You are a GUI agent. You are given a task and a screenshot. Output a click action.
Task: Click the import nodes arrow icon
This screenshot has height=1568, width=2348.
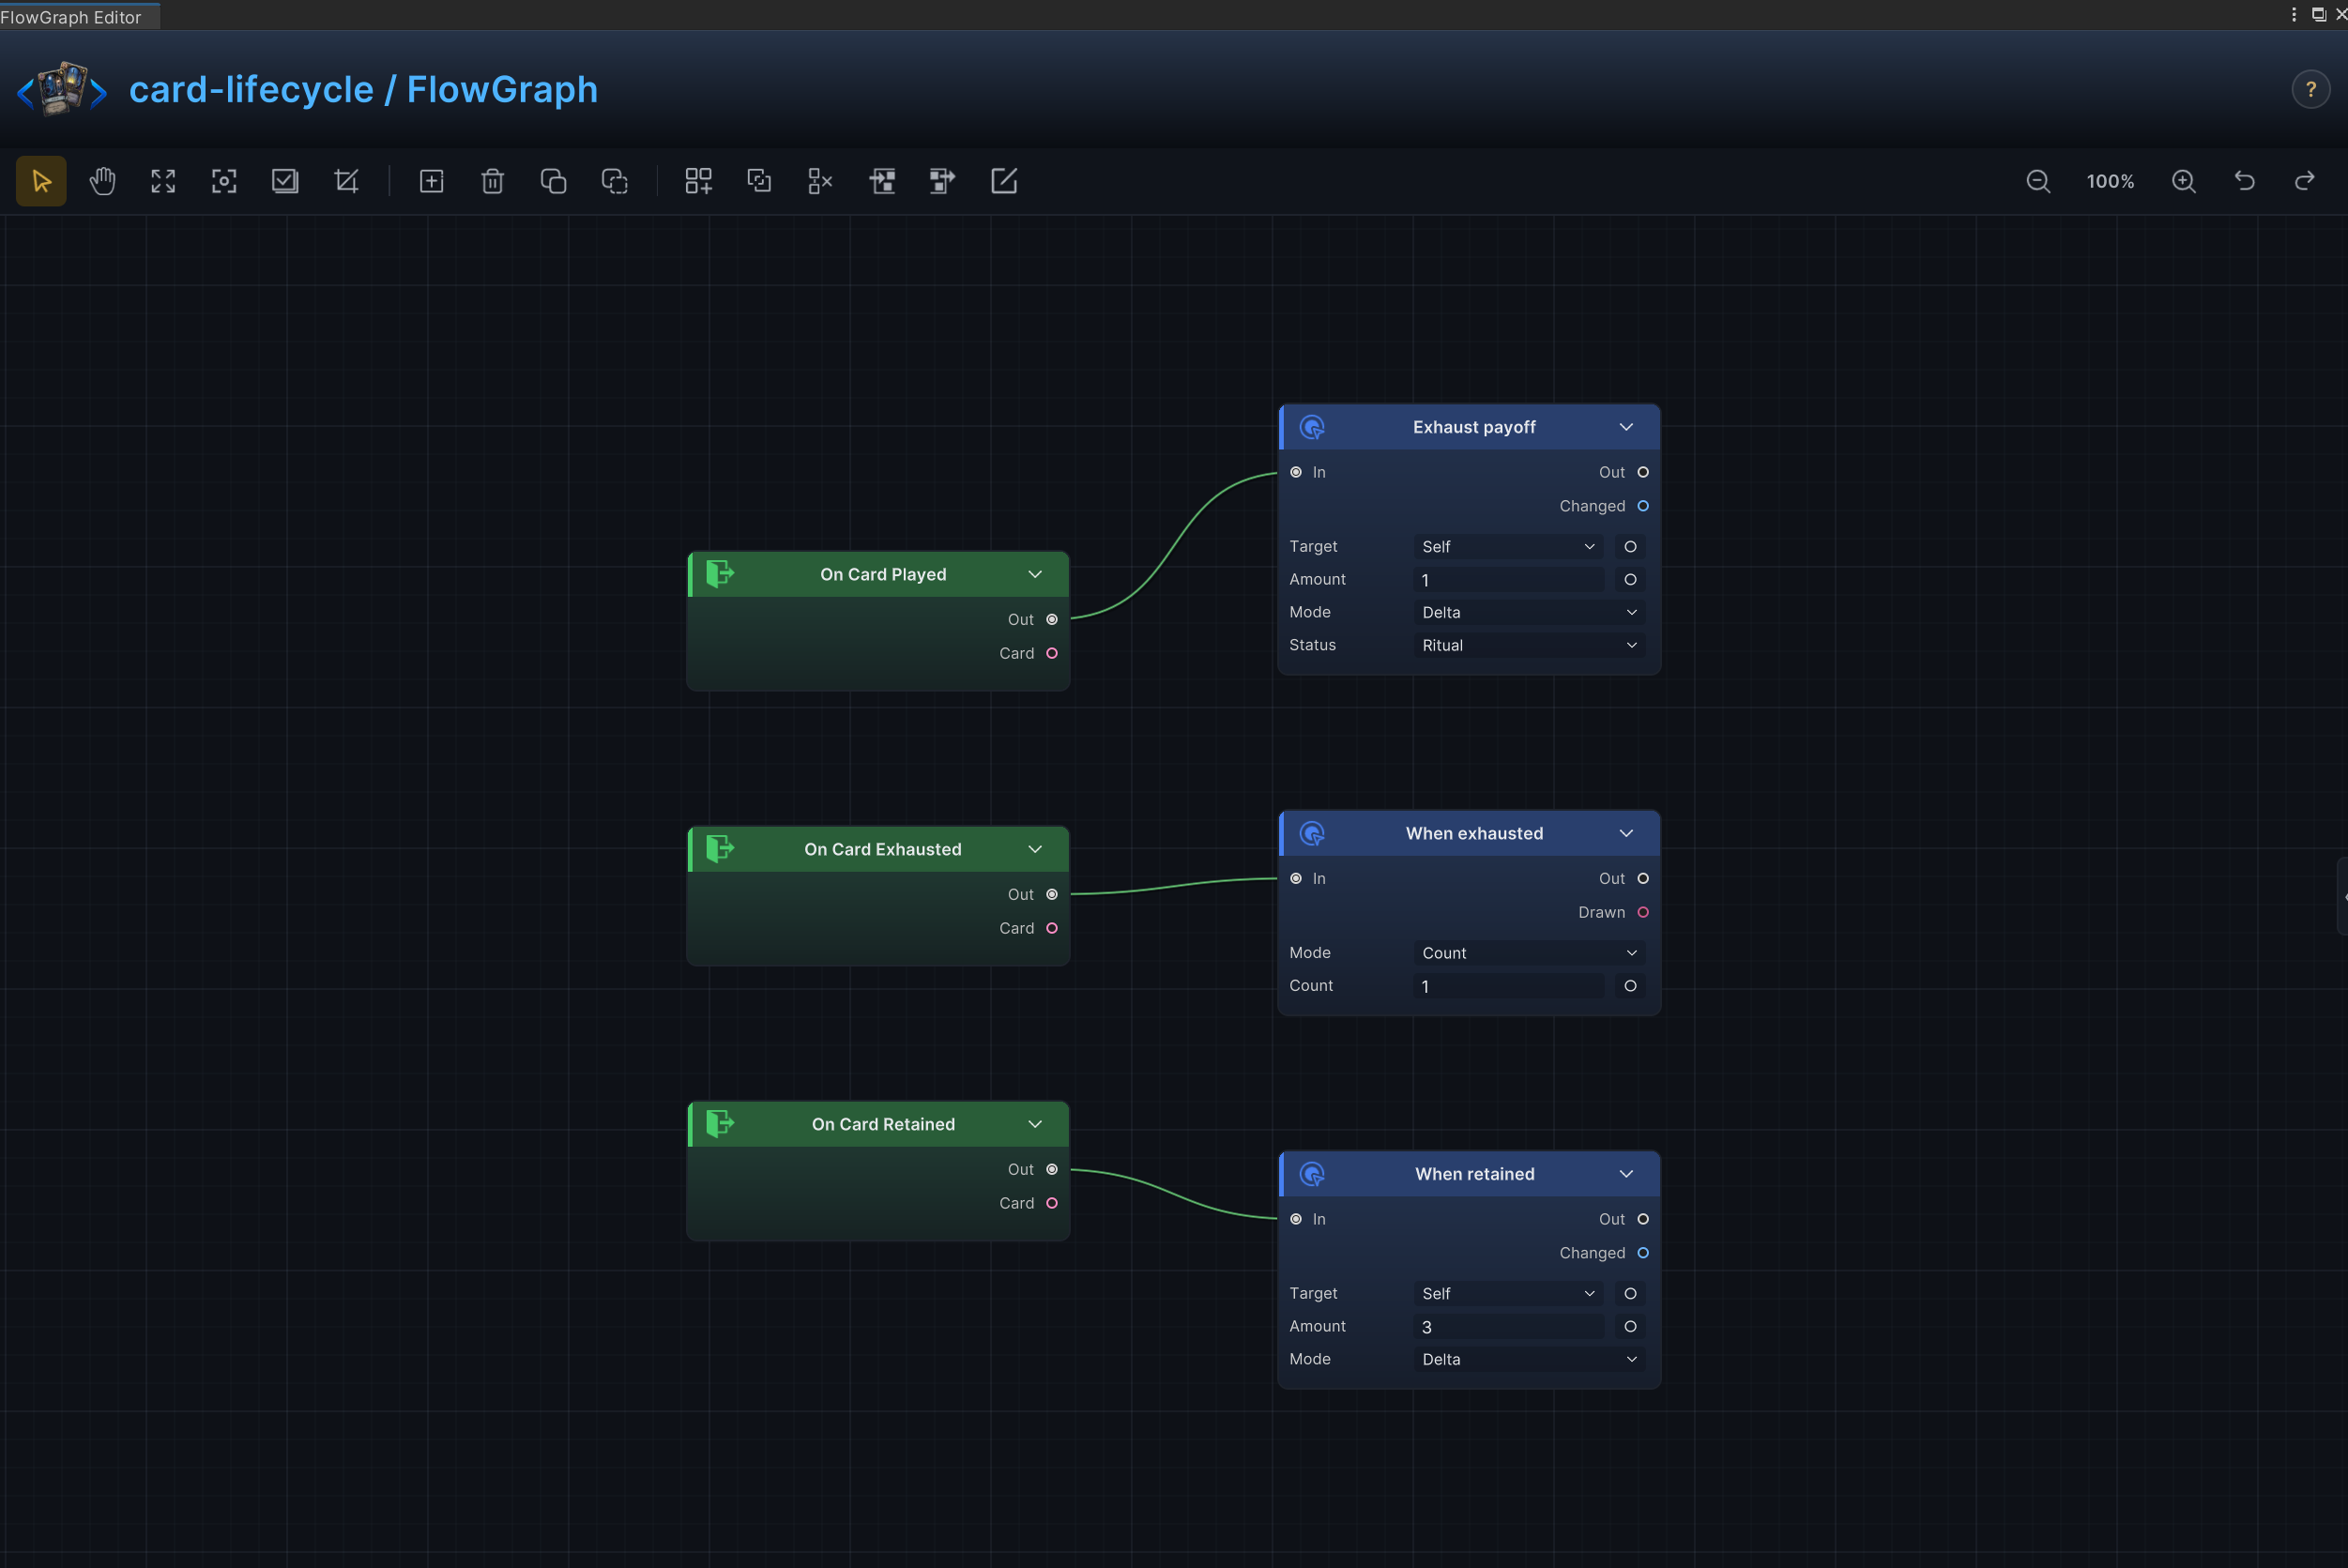click(x=881, y=181)
